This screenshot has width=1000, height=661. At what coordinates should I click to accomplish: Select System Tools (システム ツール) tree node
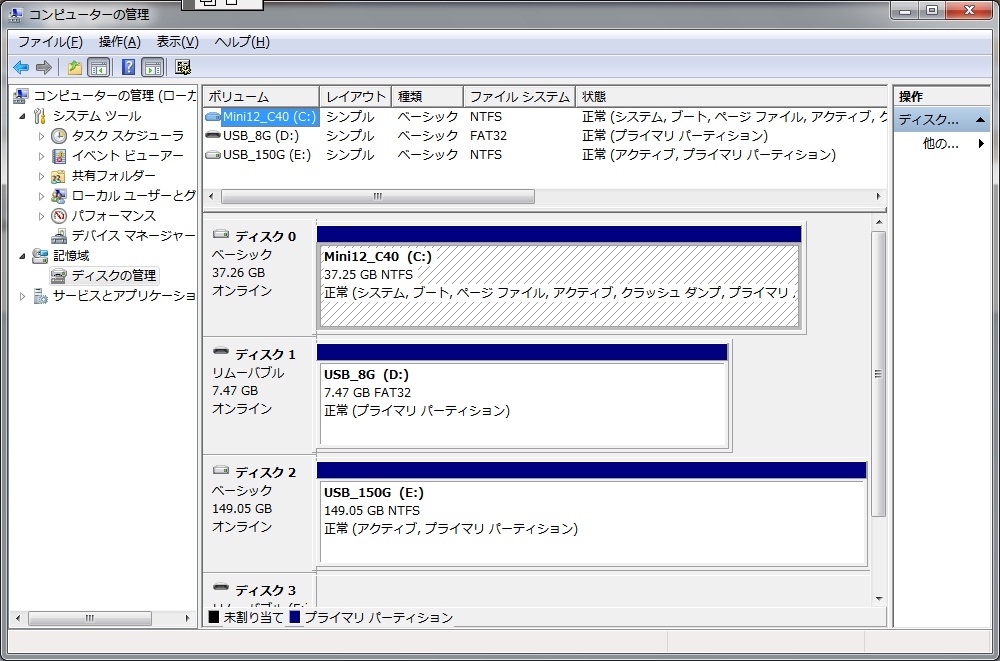click(x=87, y=116)
